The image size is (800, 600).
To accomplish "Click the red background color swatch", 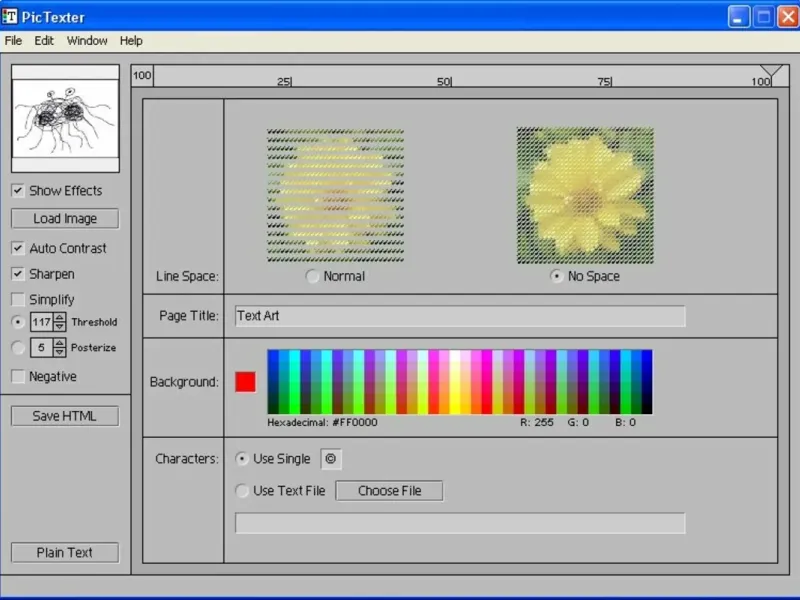I will [245, 382].
